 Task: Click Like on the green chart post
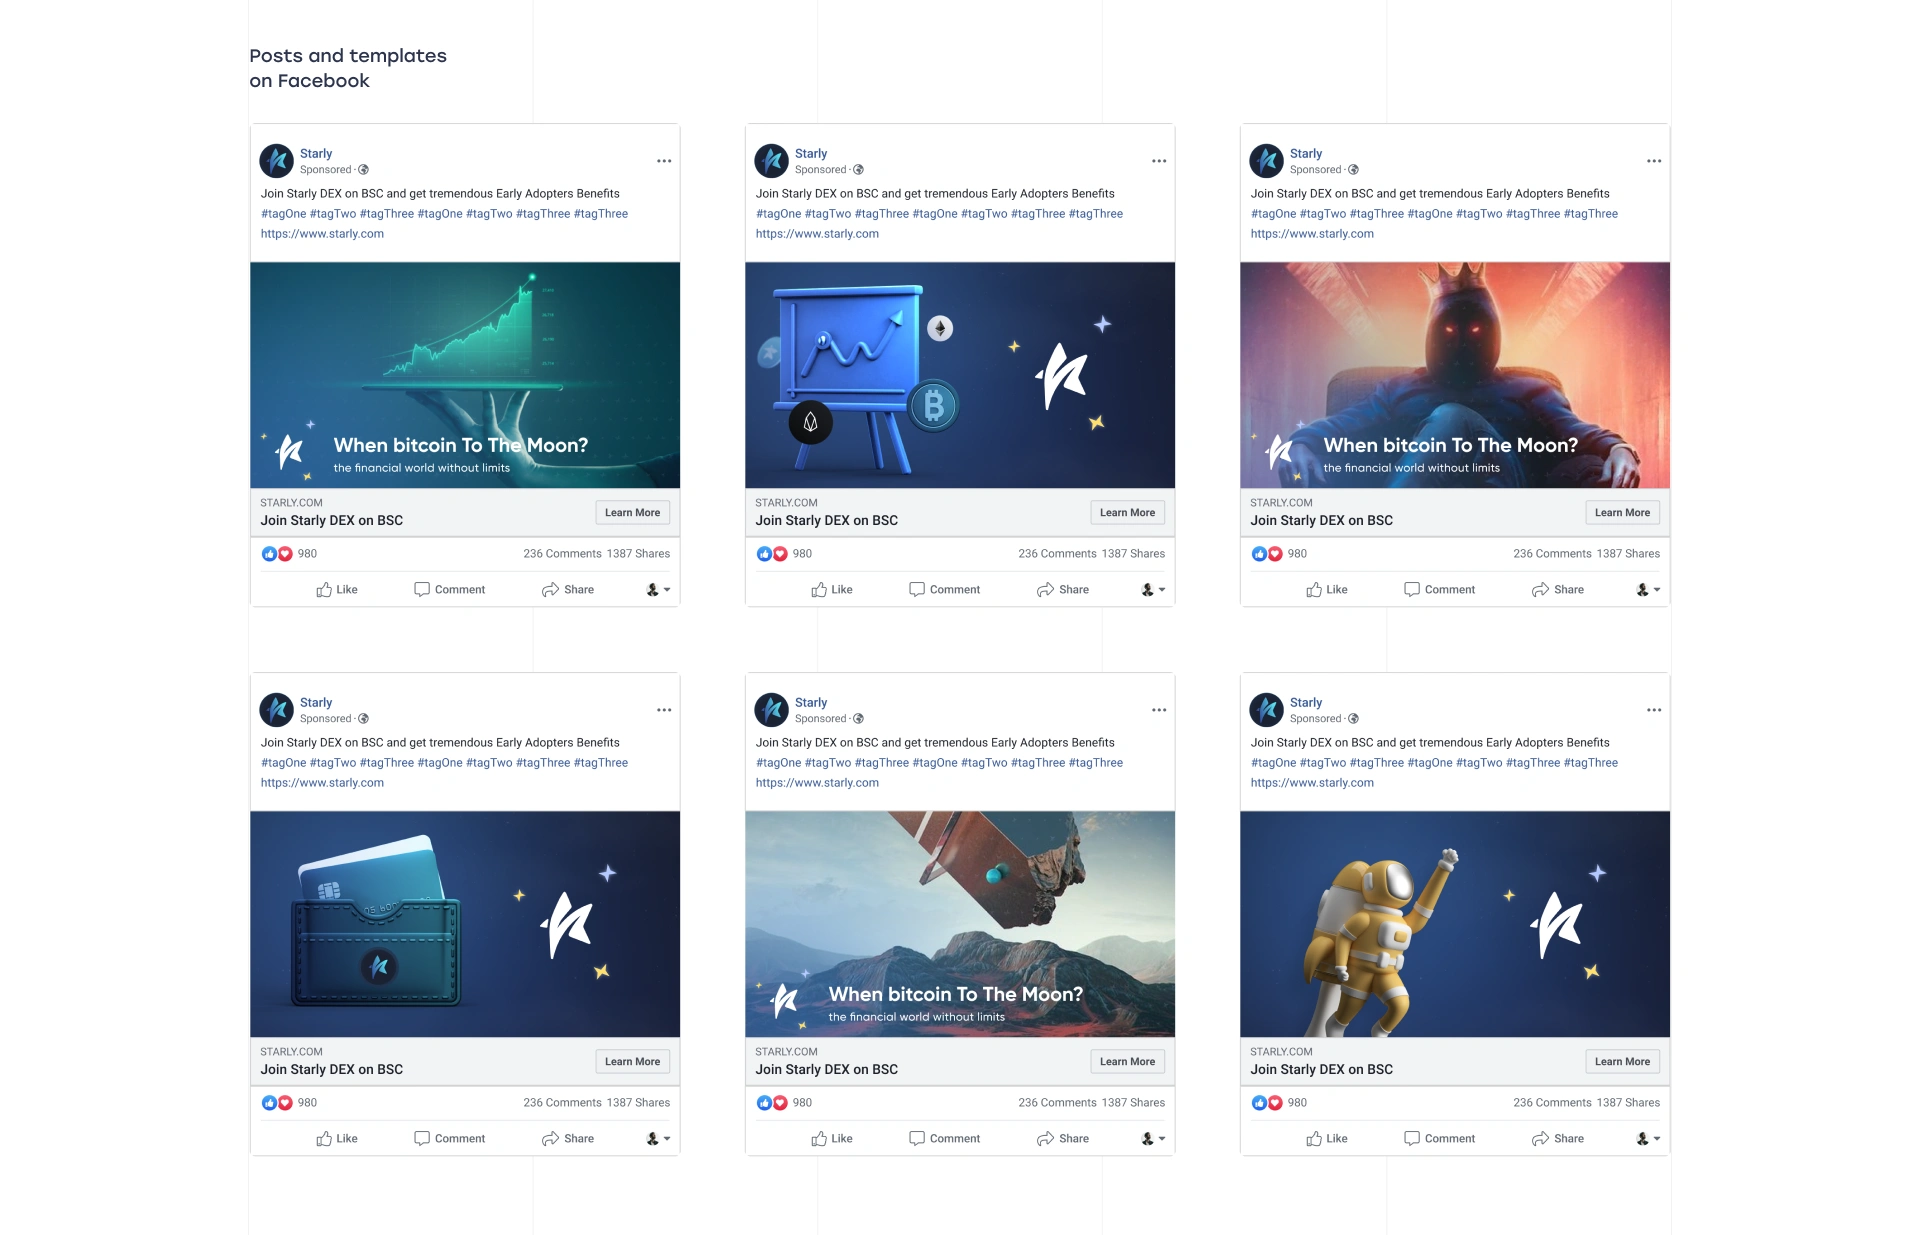click(337, 590)
